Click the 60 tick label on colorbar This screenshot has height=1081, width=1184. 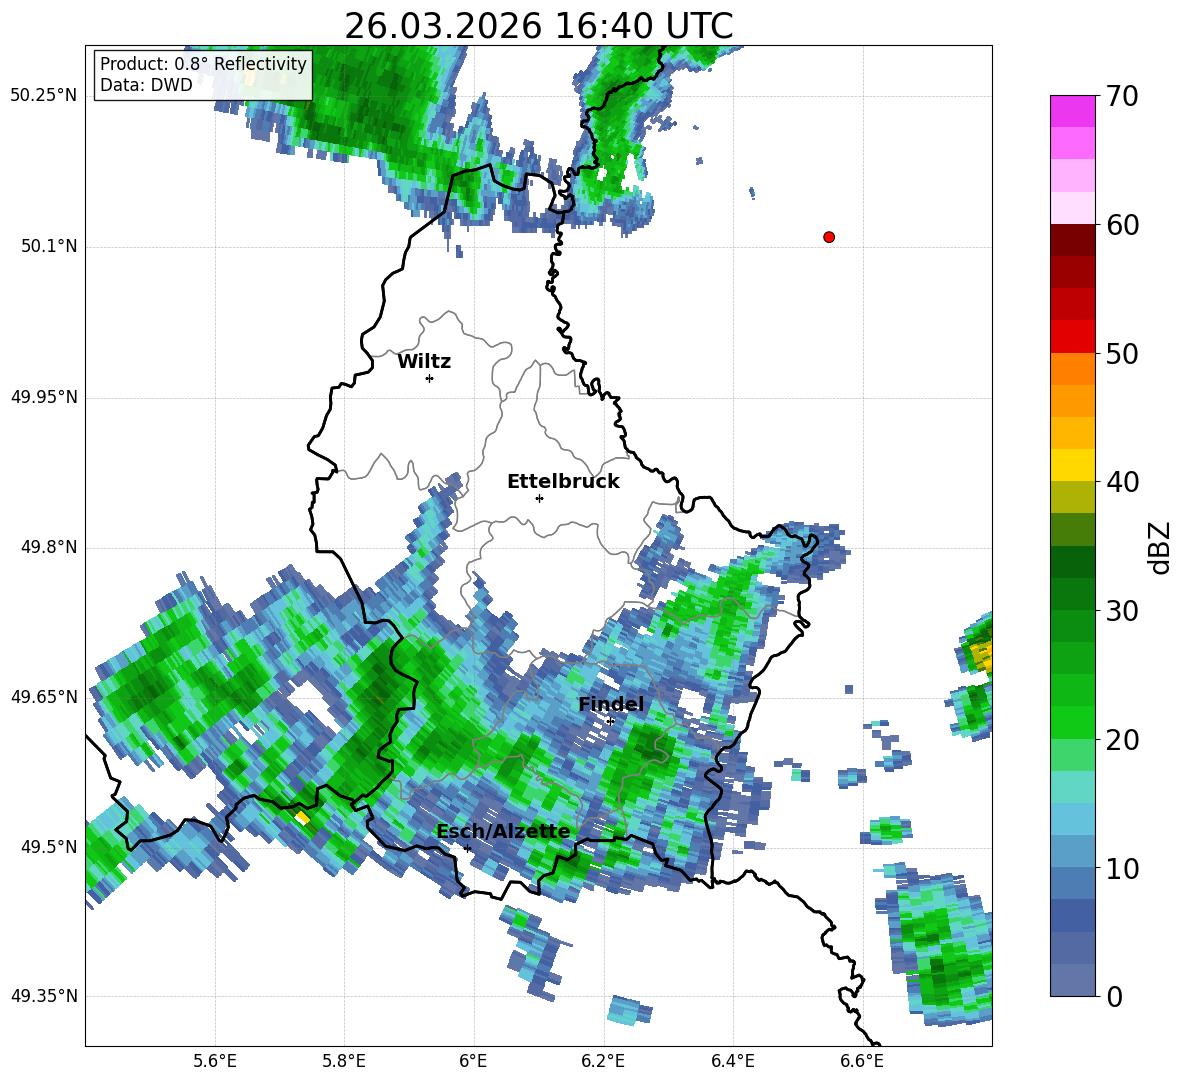[1122, 225]
